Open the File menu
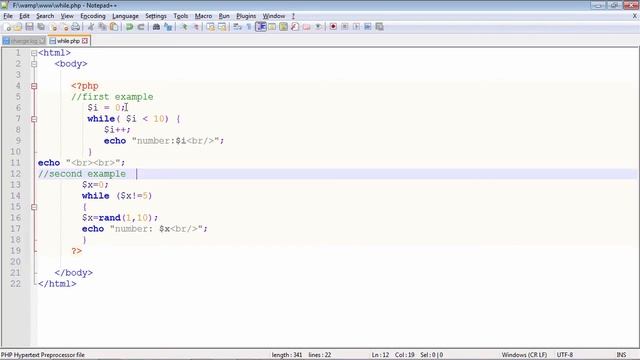The width and height of the screenshot is (640, 360). coord(8,16)
